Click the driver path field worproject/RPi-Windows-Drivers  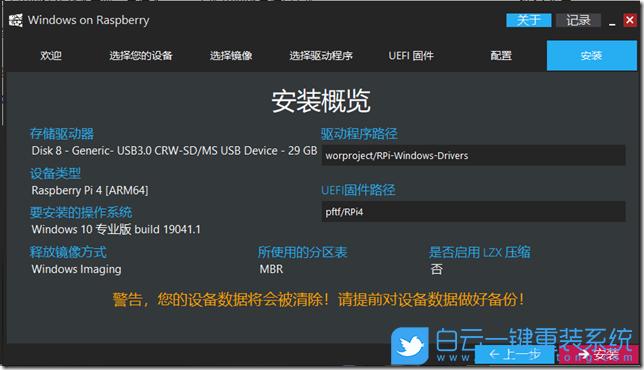point(473,155)
